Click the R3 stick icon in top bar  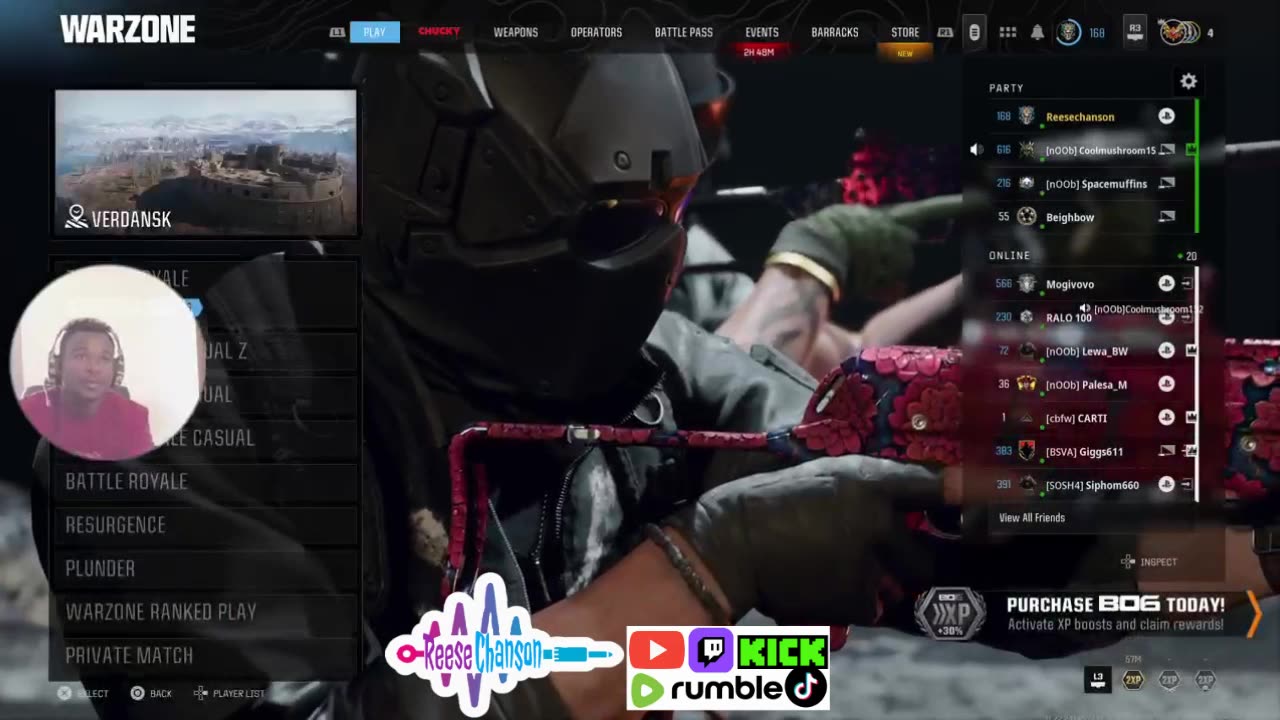(1134, 31)
